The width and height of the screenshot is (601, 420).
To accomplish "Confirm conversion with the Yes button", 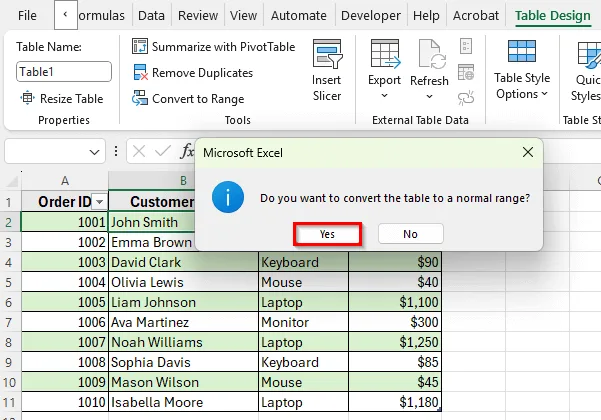I will point(327,234).
